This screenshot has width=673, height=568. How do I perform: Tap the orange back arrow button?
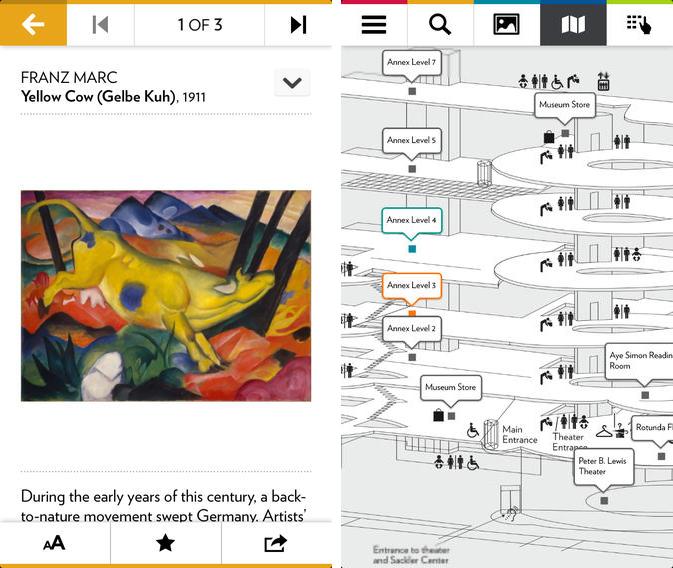point(33,24)
